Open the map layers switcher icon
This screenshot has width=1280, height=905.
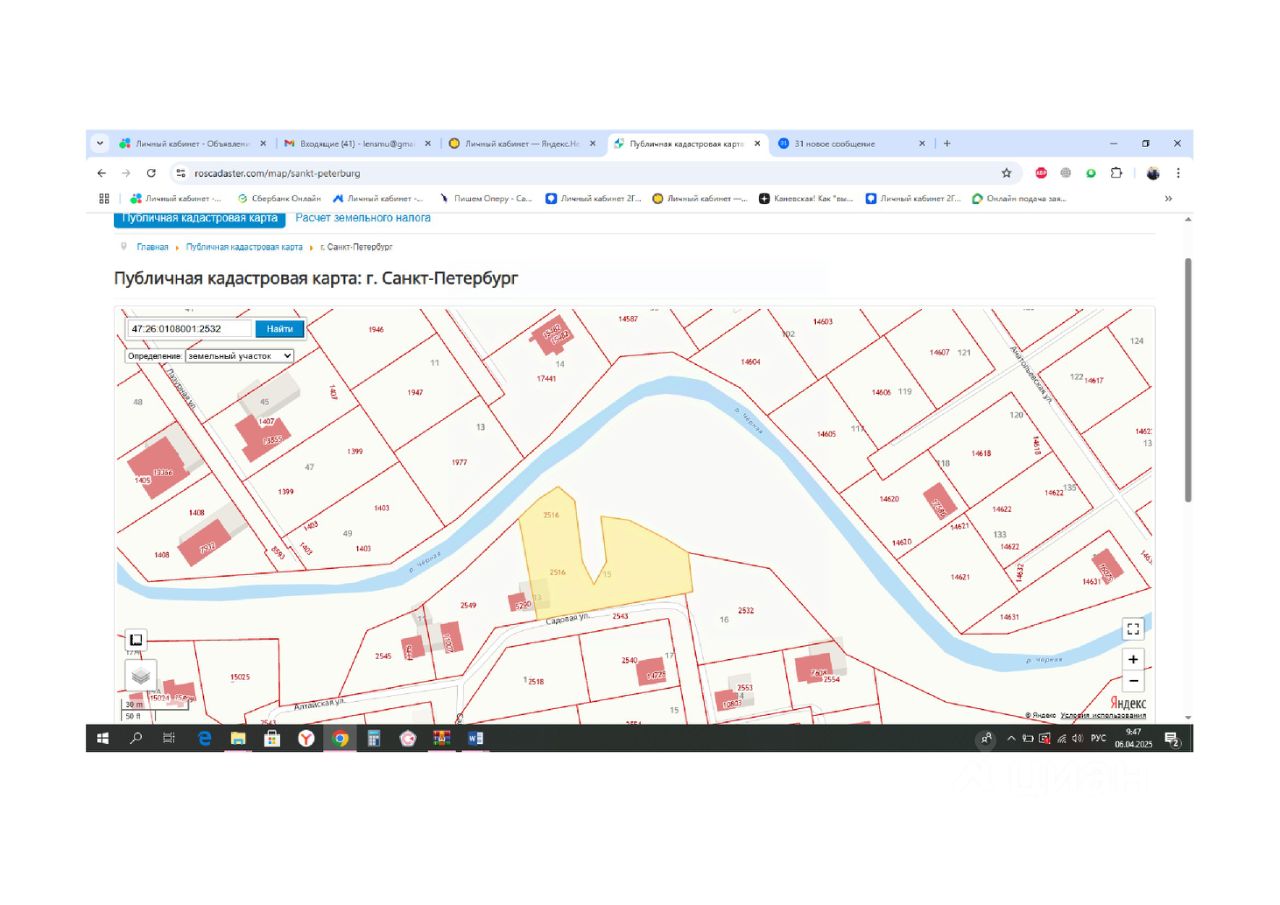click(140, 675)
